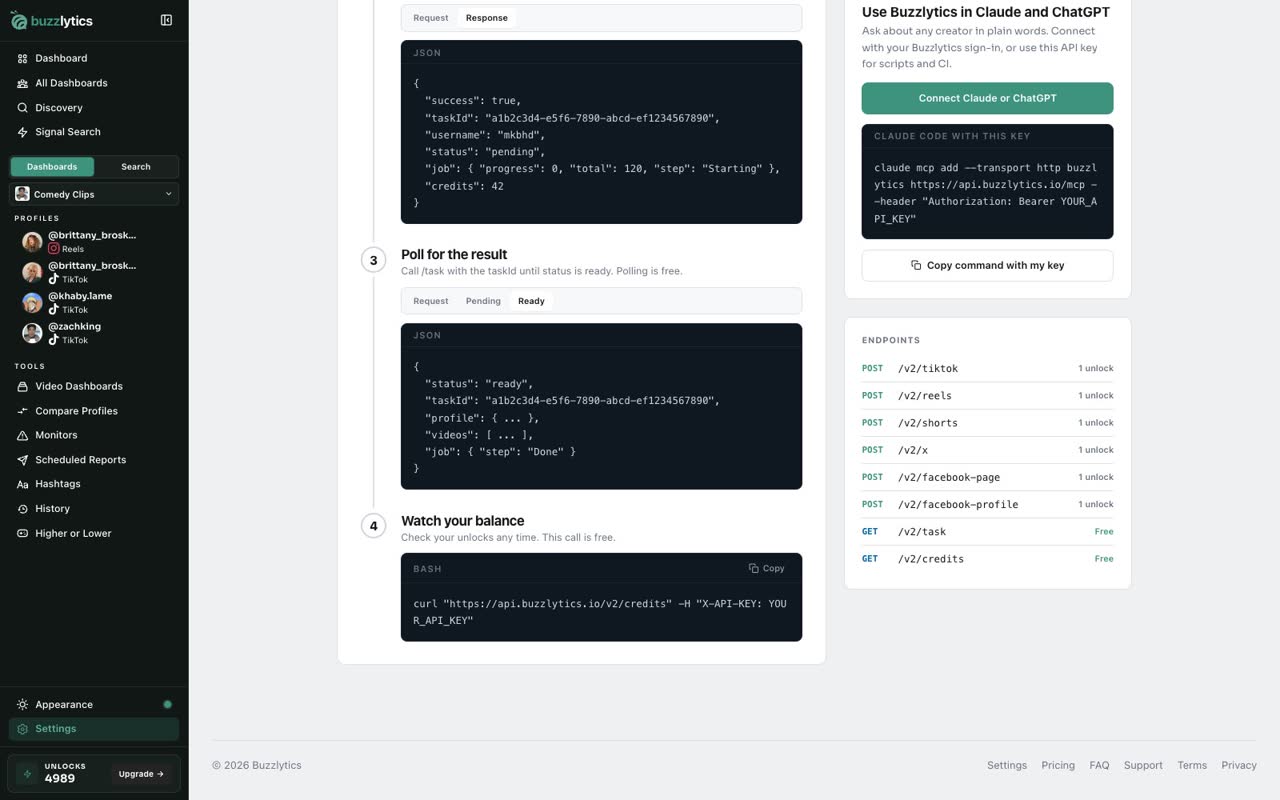Show the Pending tab in Poll step

pyautogui.click(x=483, y=301)
